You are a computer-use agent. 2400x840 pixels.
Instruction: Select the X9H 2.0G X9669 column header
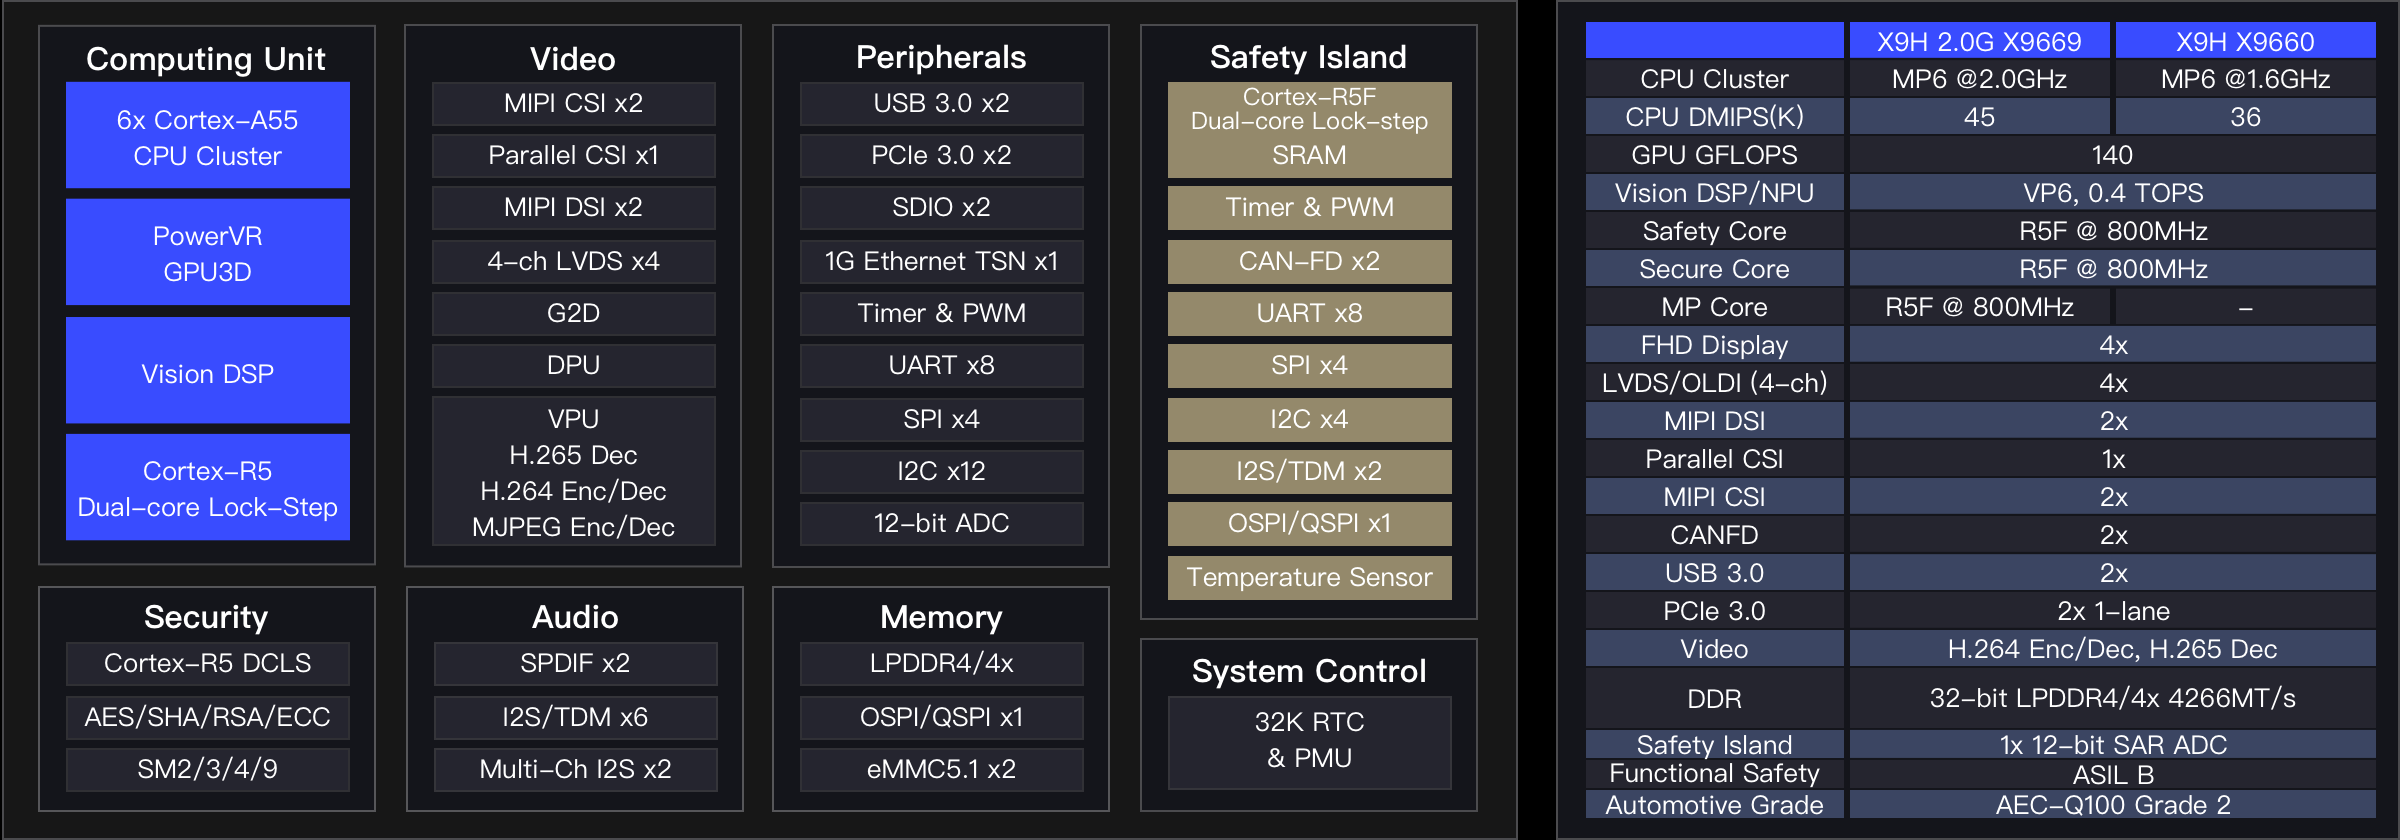tap(1979, 42)
